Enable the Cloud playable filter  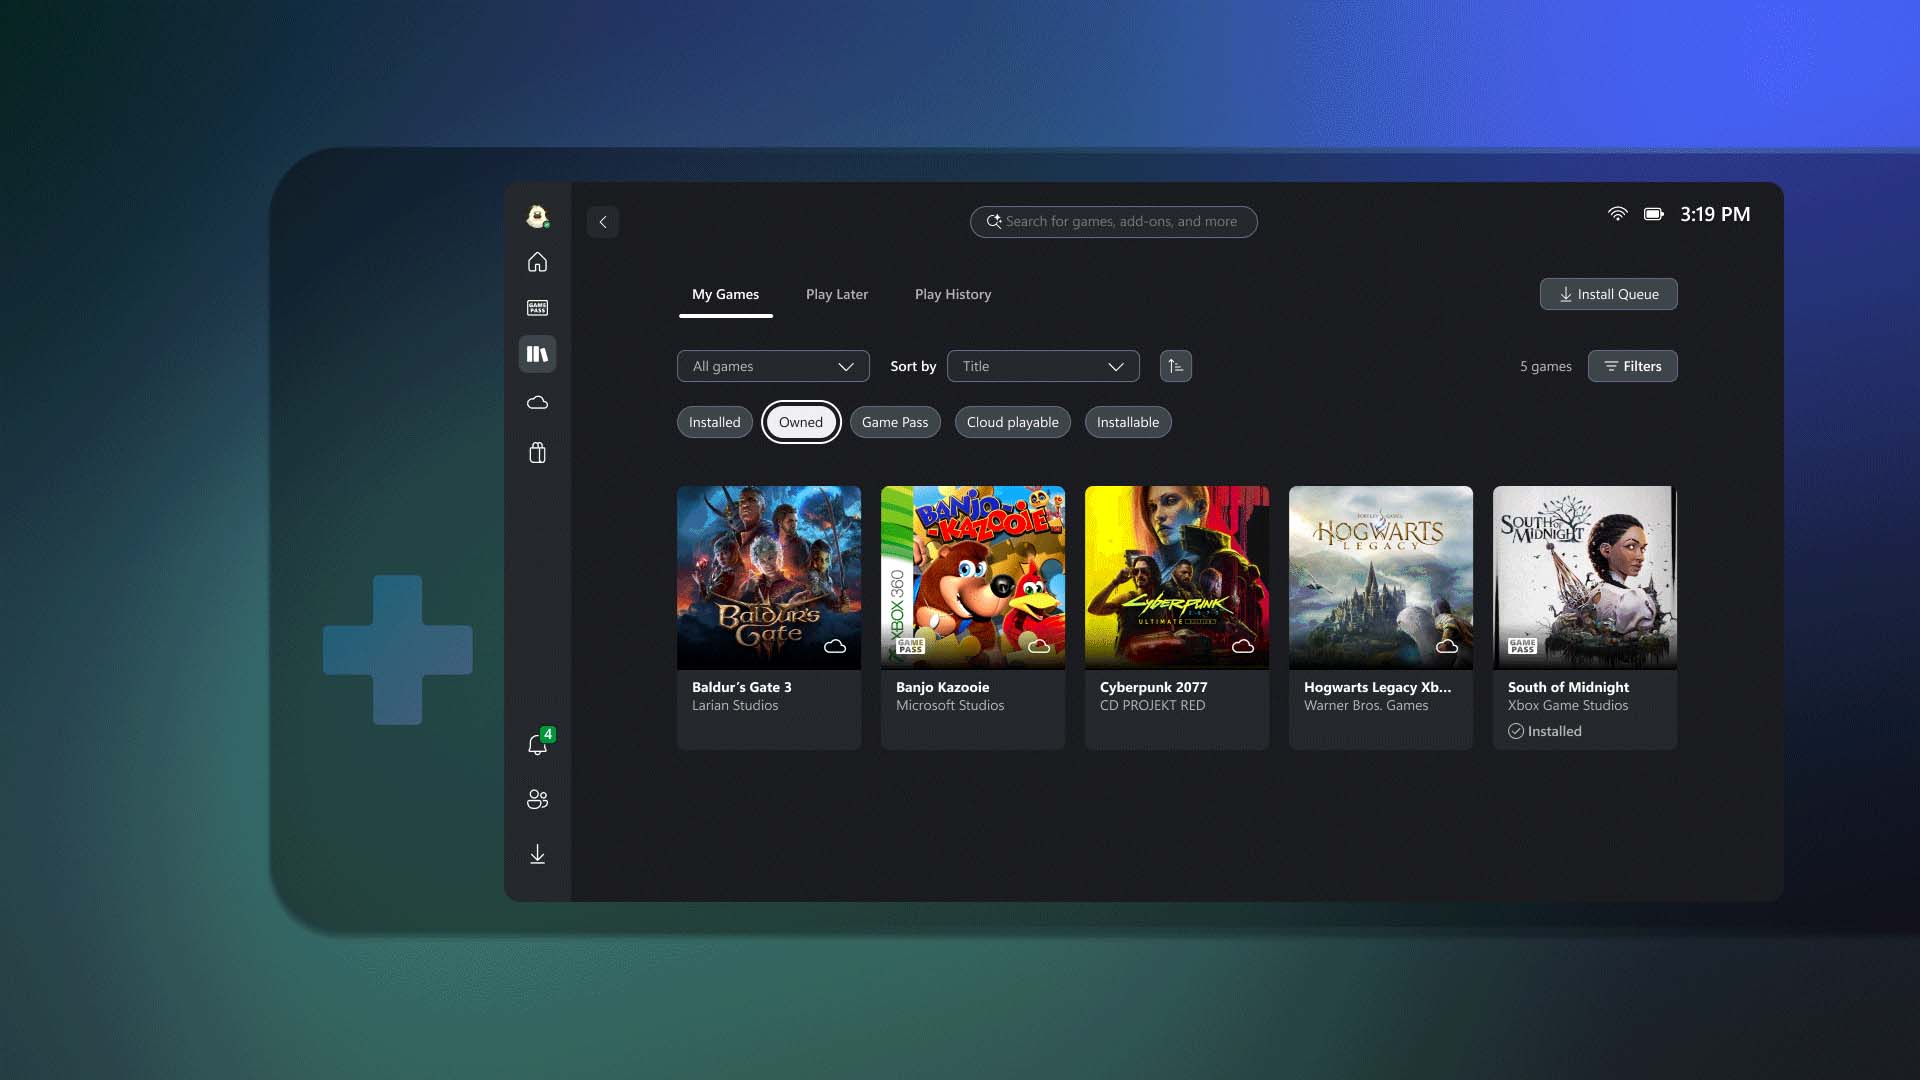point(1012,422)
